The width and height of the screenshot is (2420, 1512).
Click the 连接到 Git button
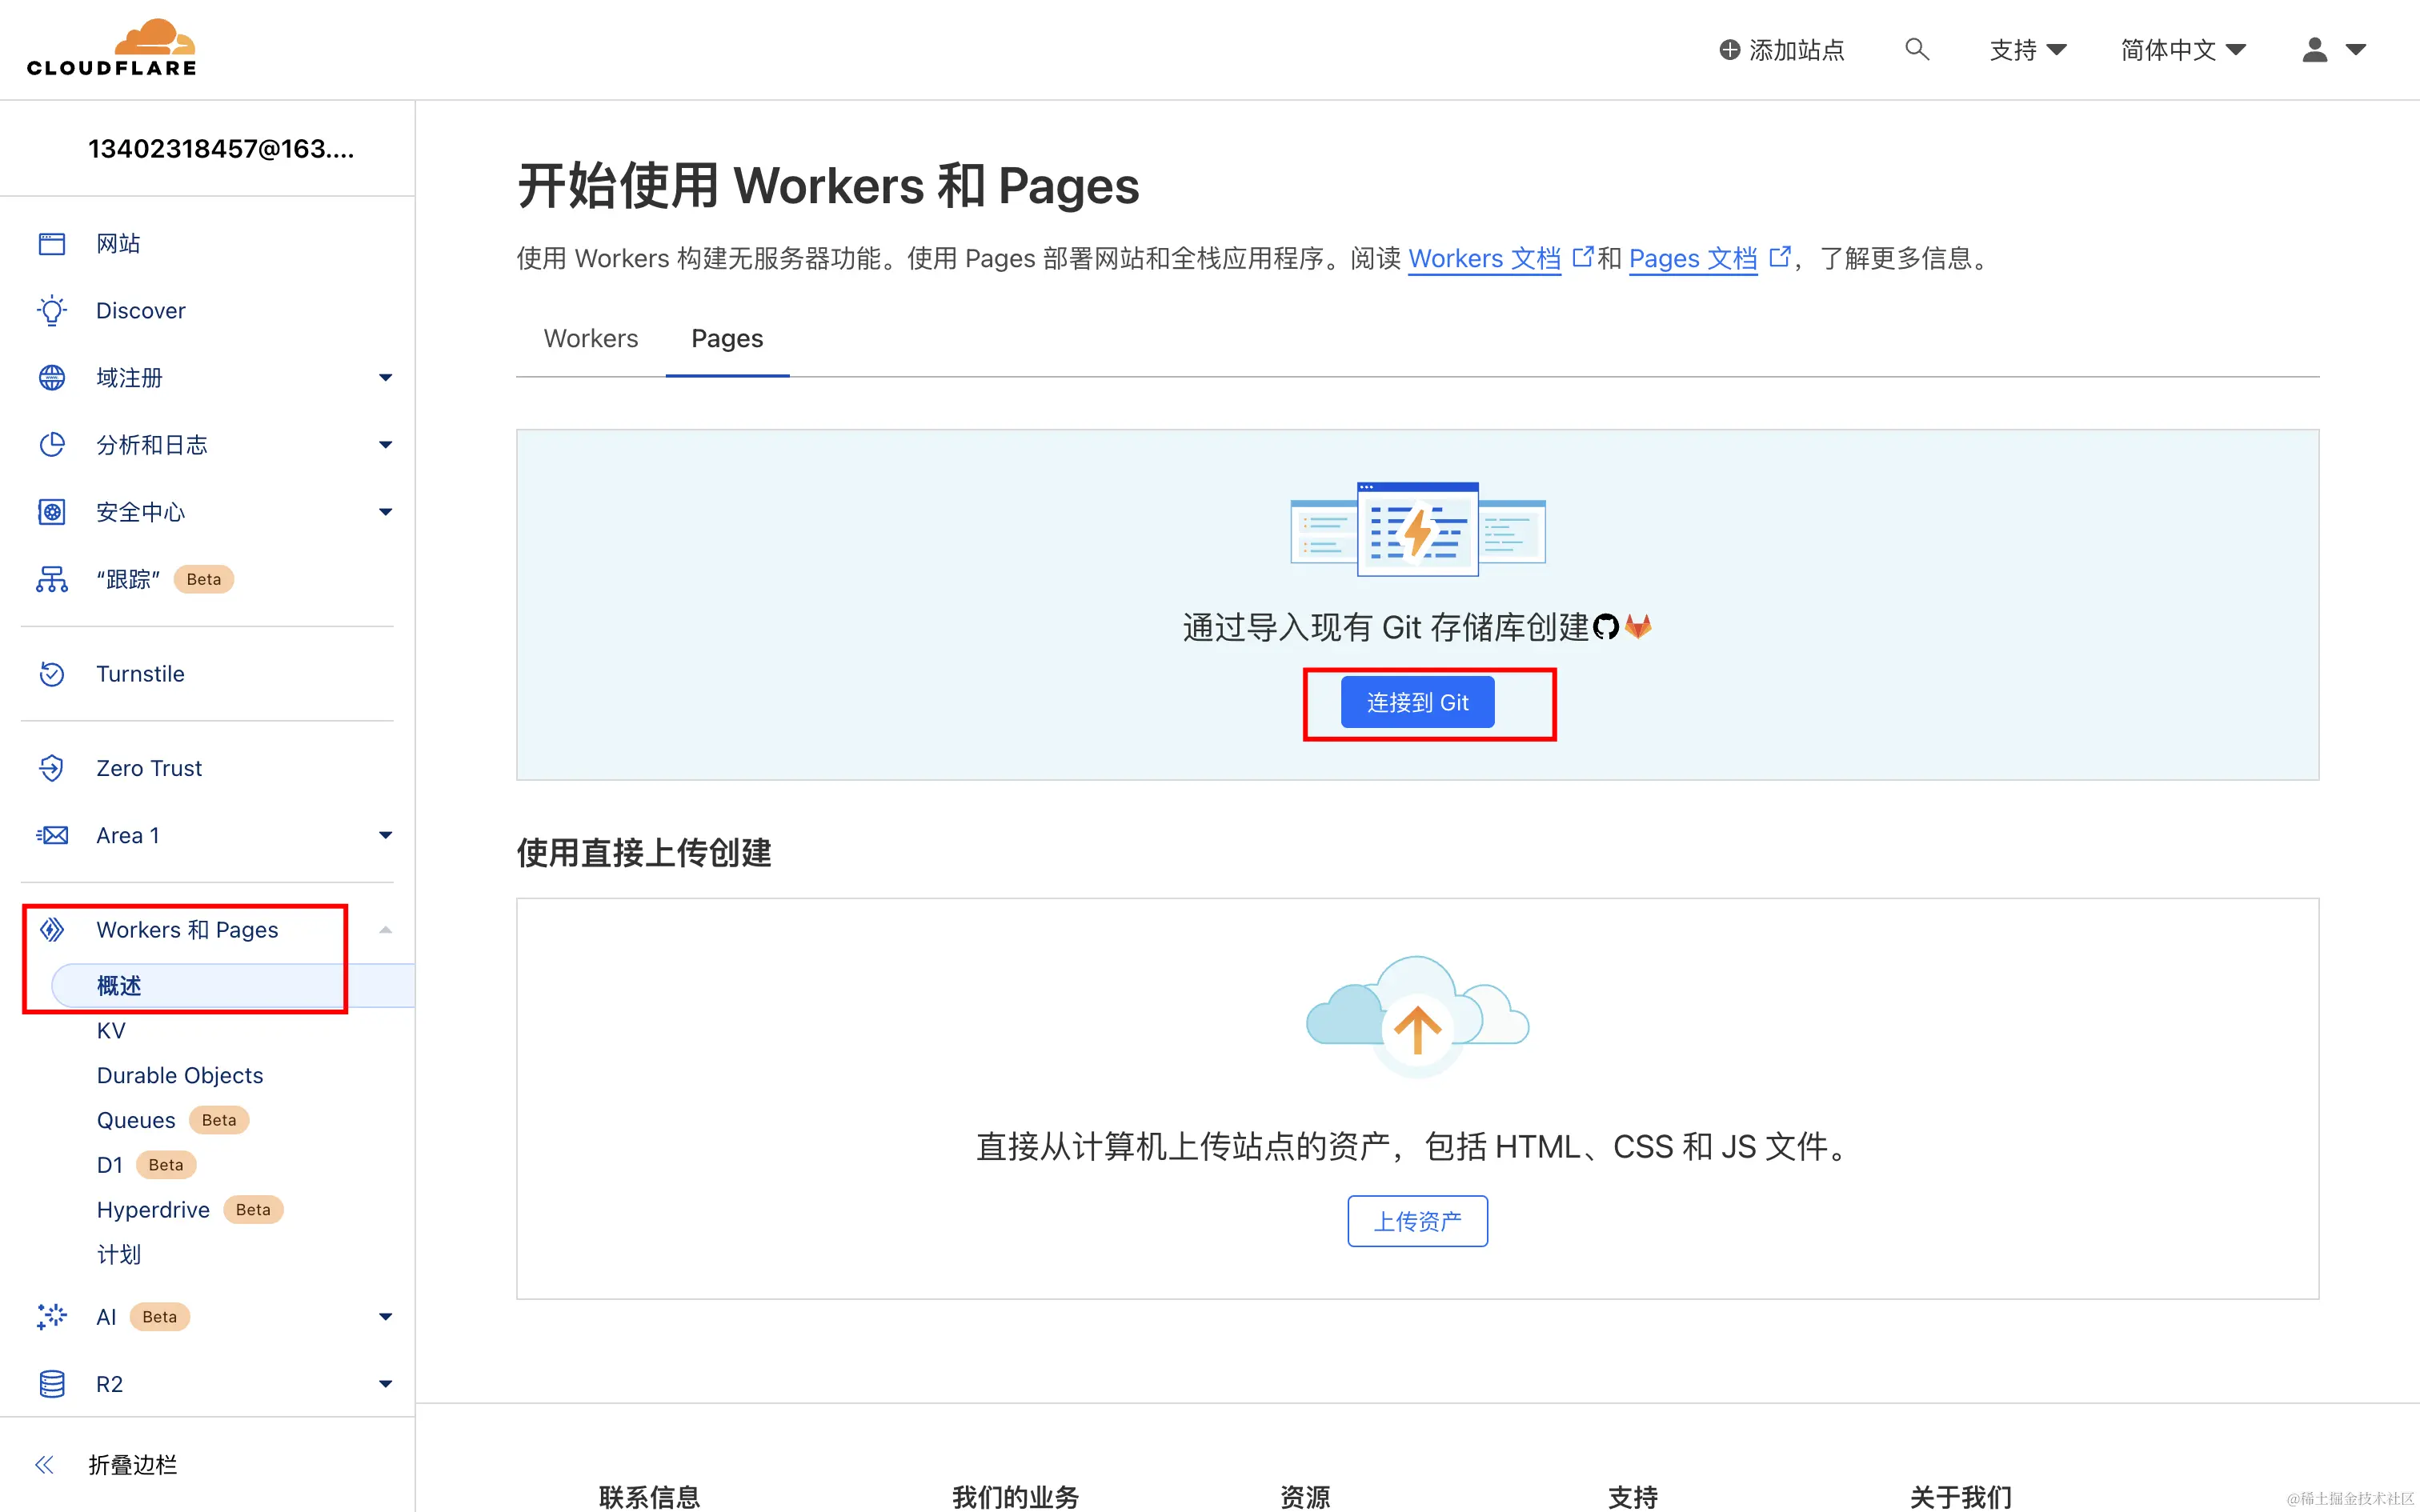(x=1417, y=703)
